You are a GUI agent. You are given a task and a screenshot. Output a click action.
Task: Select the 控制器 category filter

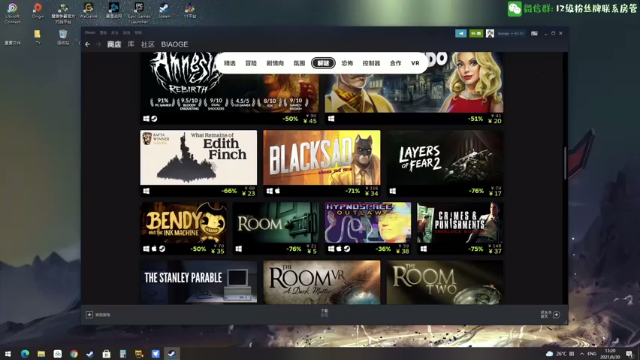[x=371, y=63]
